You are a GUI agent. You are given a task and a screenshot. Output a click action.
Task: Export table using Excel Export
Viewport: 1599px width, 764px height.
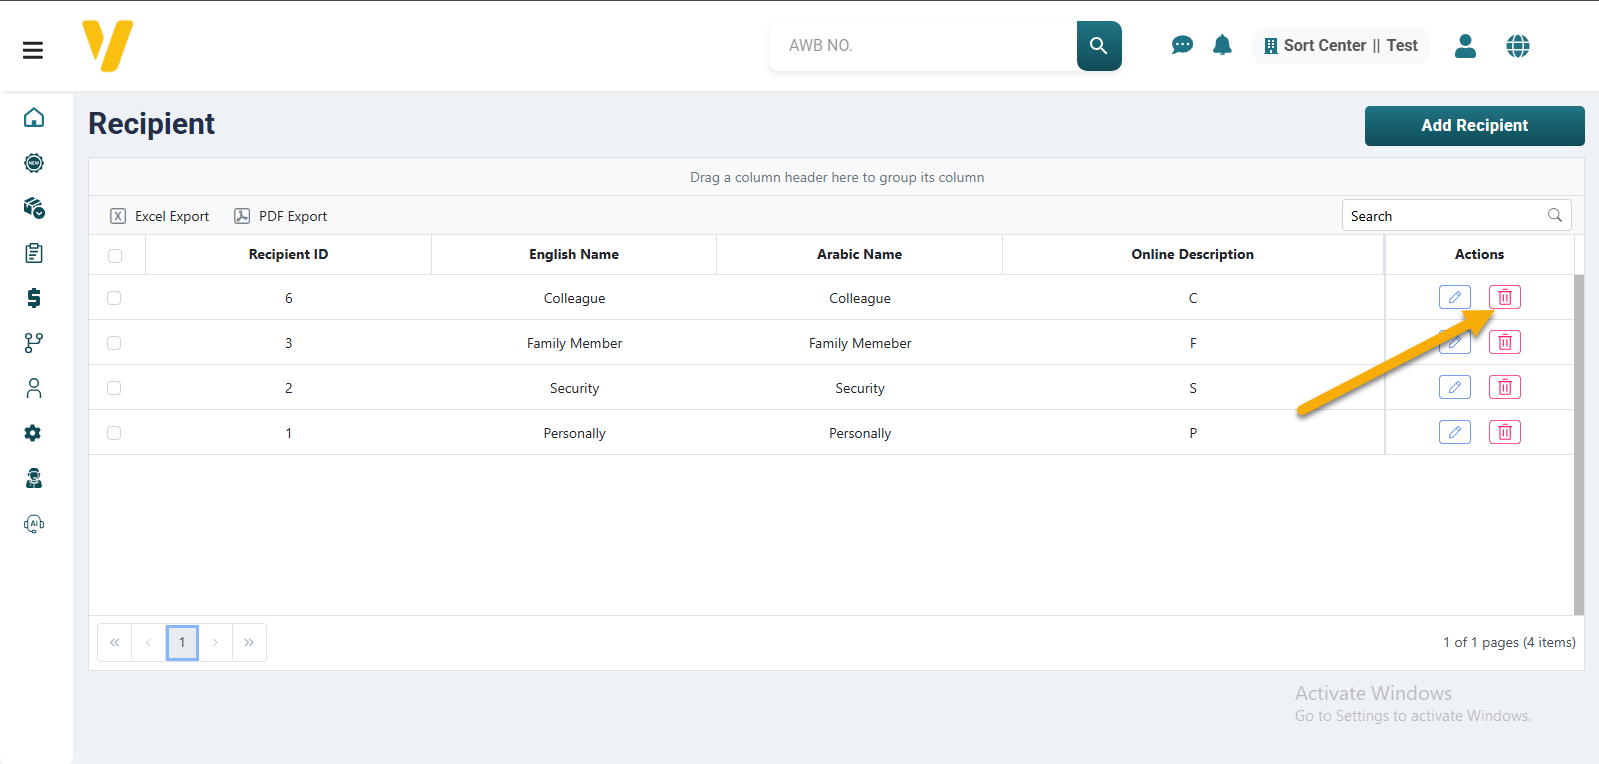[x=160, y=216]
